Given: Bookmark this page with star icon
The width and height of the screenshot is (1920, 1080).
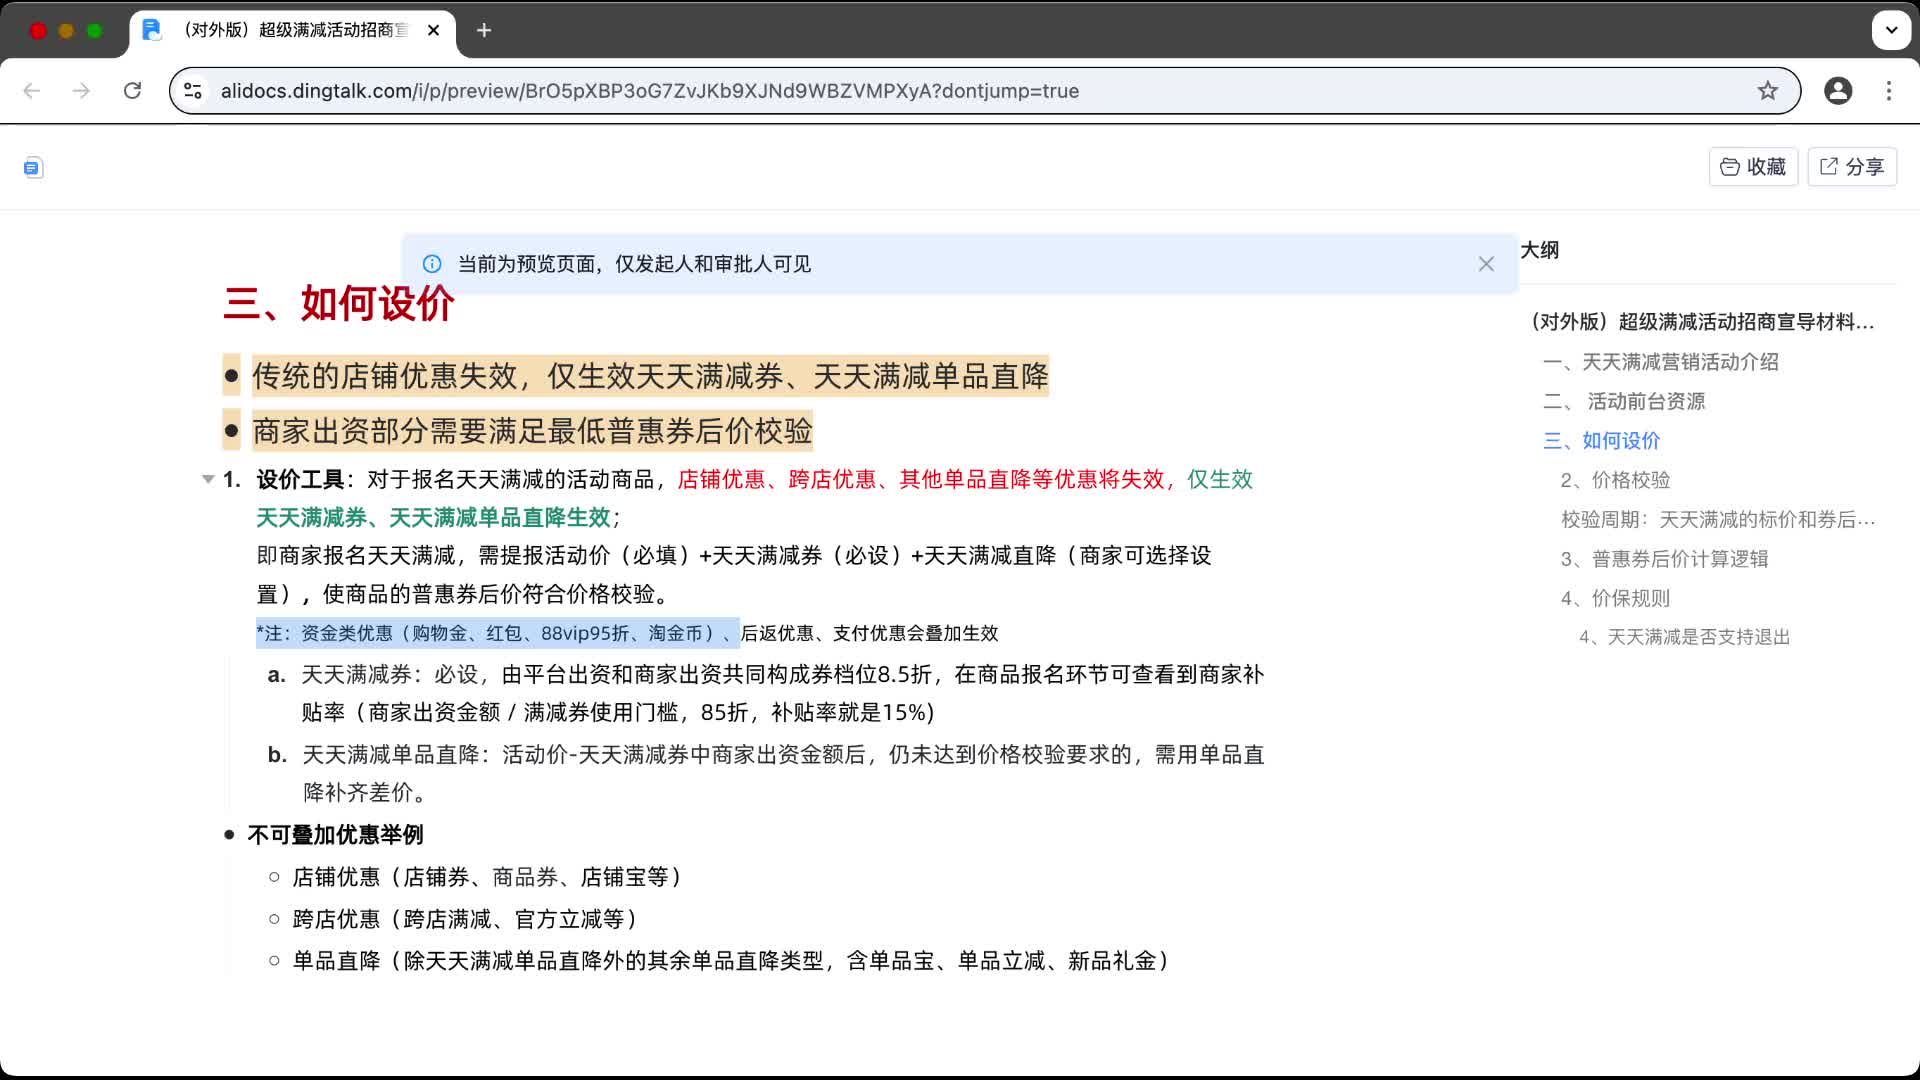Looking at the screenshot, I should pyautogui.click(x=1767, y=91).
